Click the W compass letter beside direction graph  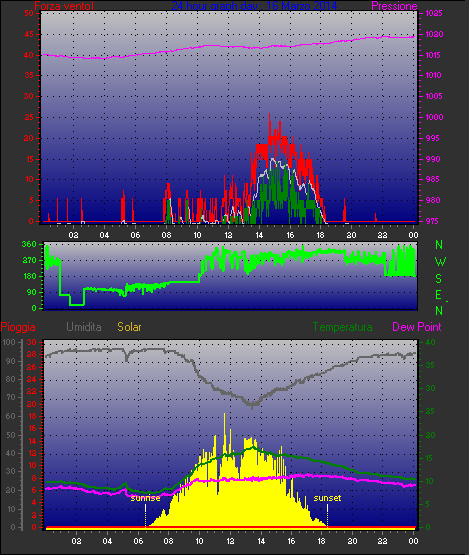pos(440,262)
